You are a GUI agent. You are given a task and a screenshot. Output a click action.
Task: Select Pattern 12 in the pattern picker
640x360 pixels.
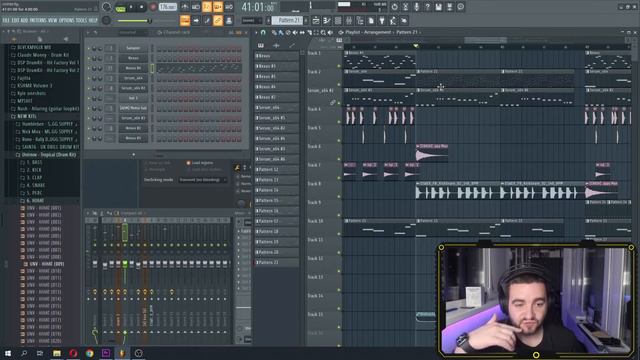click(276, 169)
